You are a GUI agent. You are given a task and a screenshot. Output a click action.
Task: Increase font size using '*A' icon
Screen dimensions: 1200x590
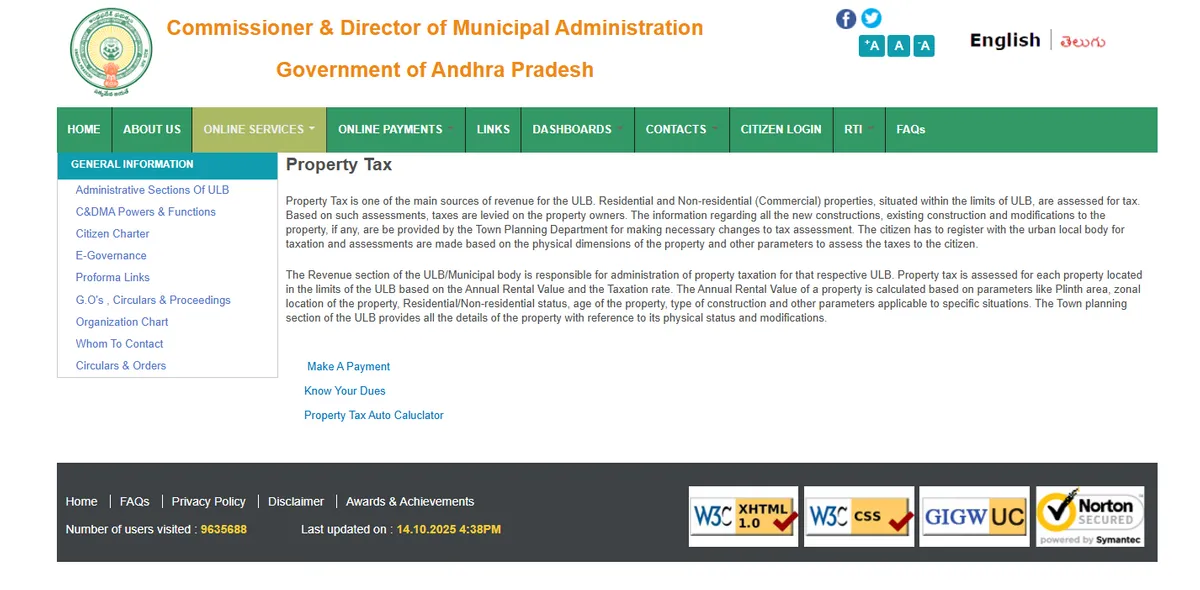point(871,45)
